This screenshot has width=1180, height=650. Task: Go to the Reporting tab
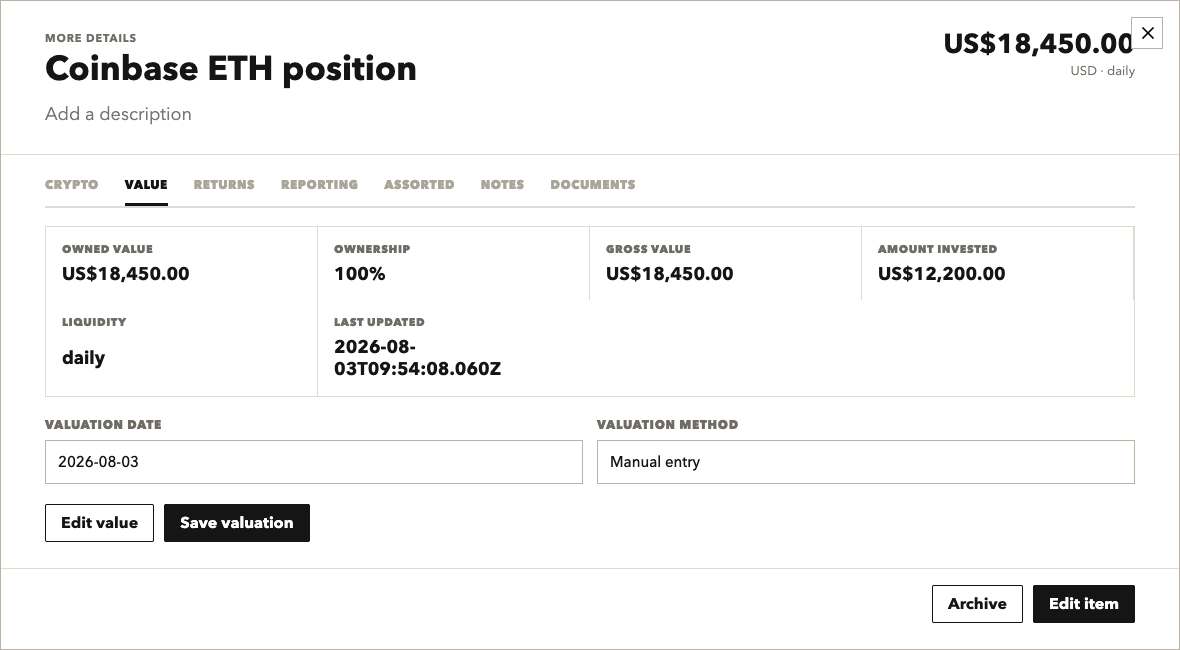(x=319, y=184)
